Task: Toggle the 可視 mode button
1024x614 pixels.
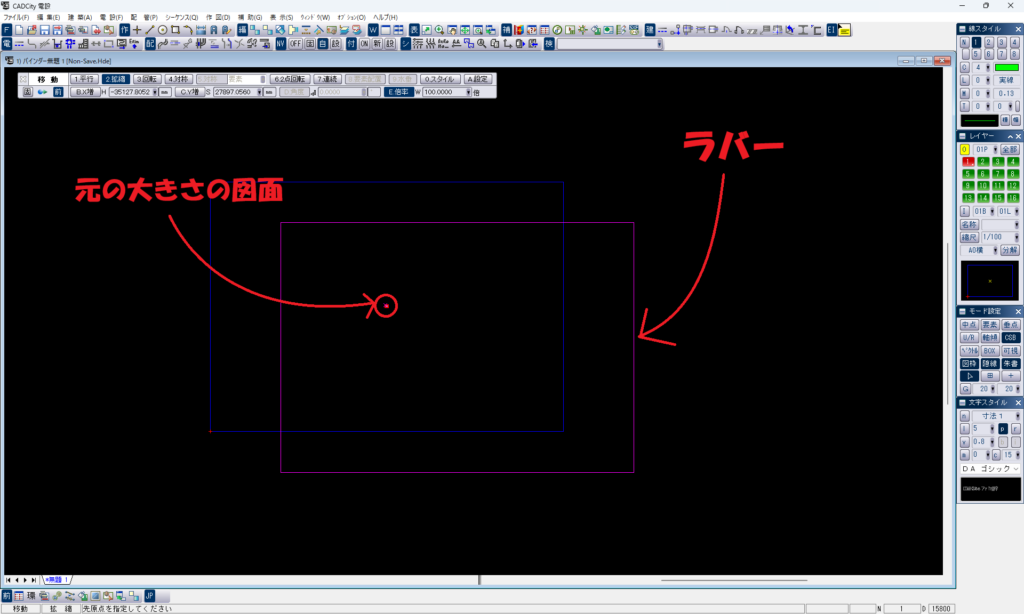Action: 1010,351
